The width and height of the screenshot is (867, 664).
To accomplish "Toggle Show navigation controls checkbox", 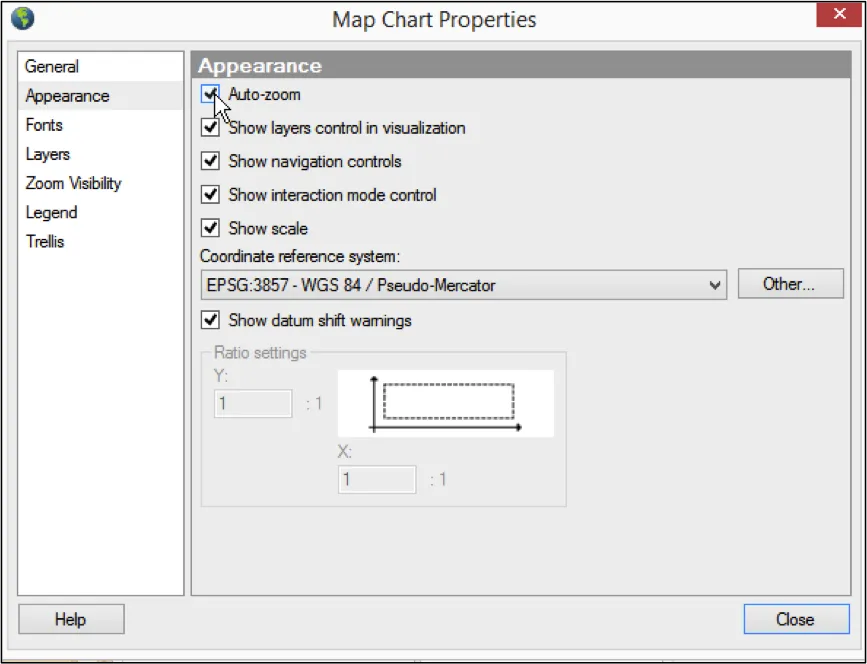I will 210,161.
